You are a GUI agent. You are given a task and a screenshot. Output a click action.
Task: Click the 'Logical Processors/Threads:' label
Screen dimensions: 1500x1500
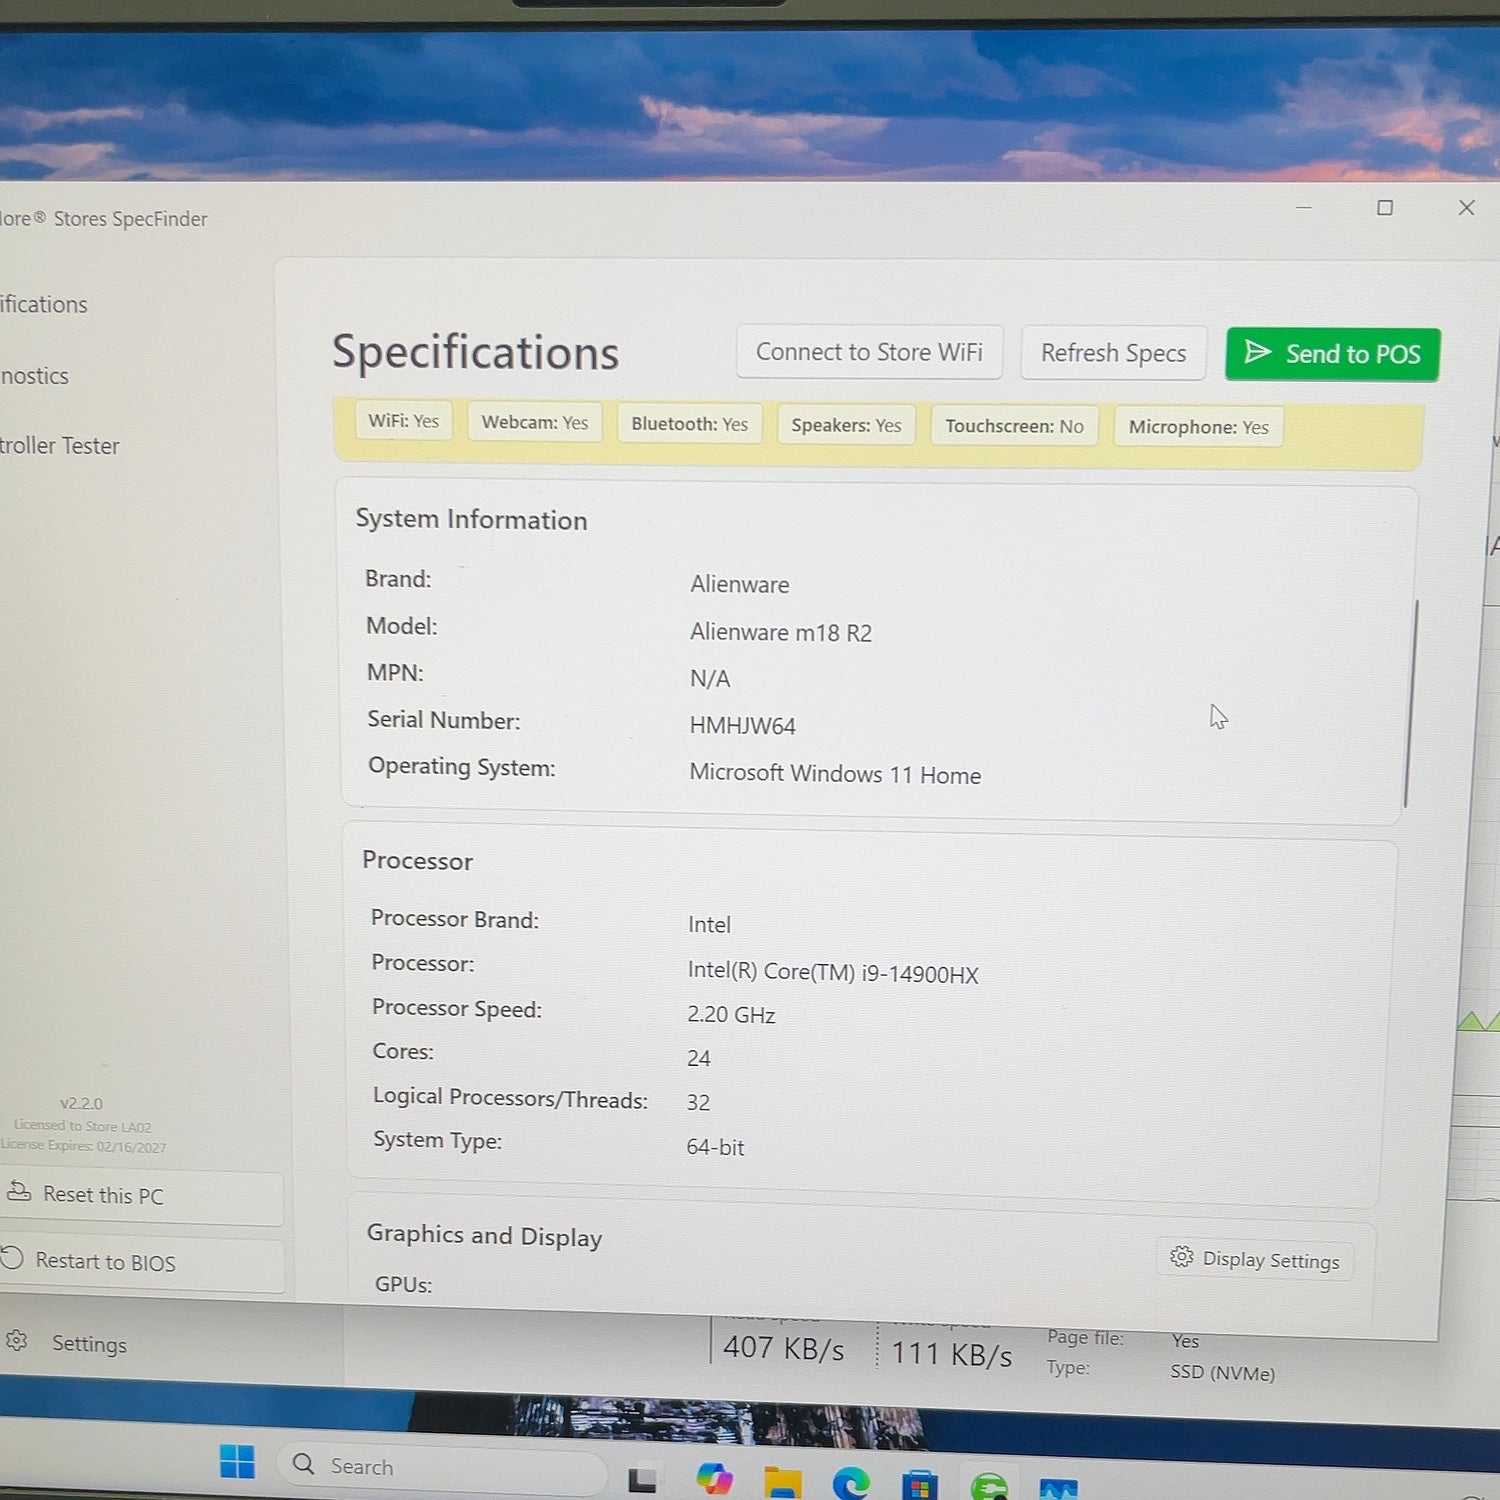tap(510, 1098)
